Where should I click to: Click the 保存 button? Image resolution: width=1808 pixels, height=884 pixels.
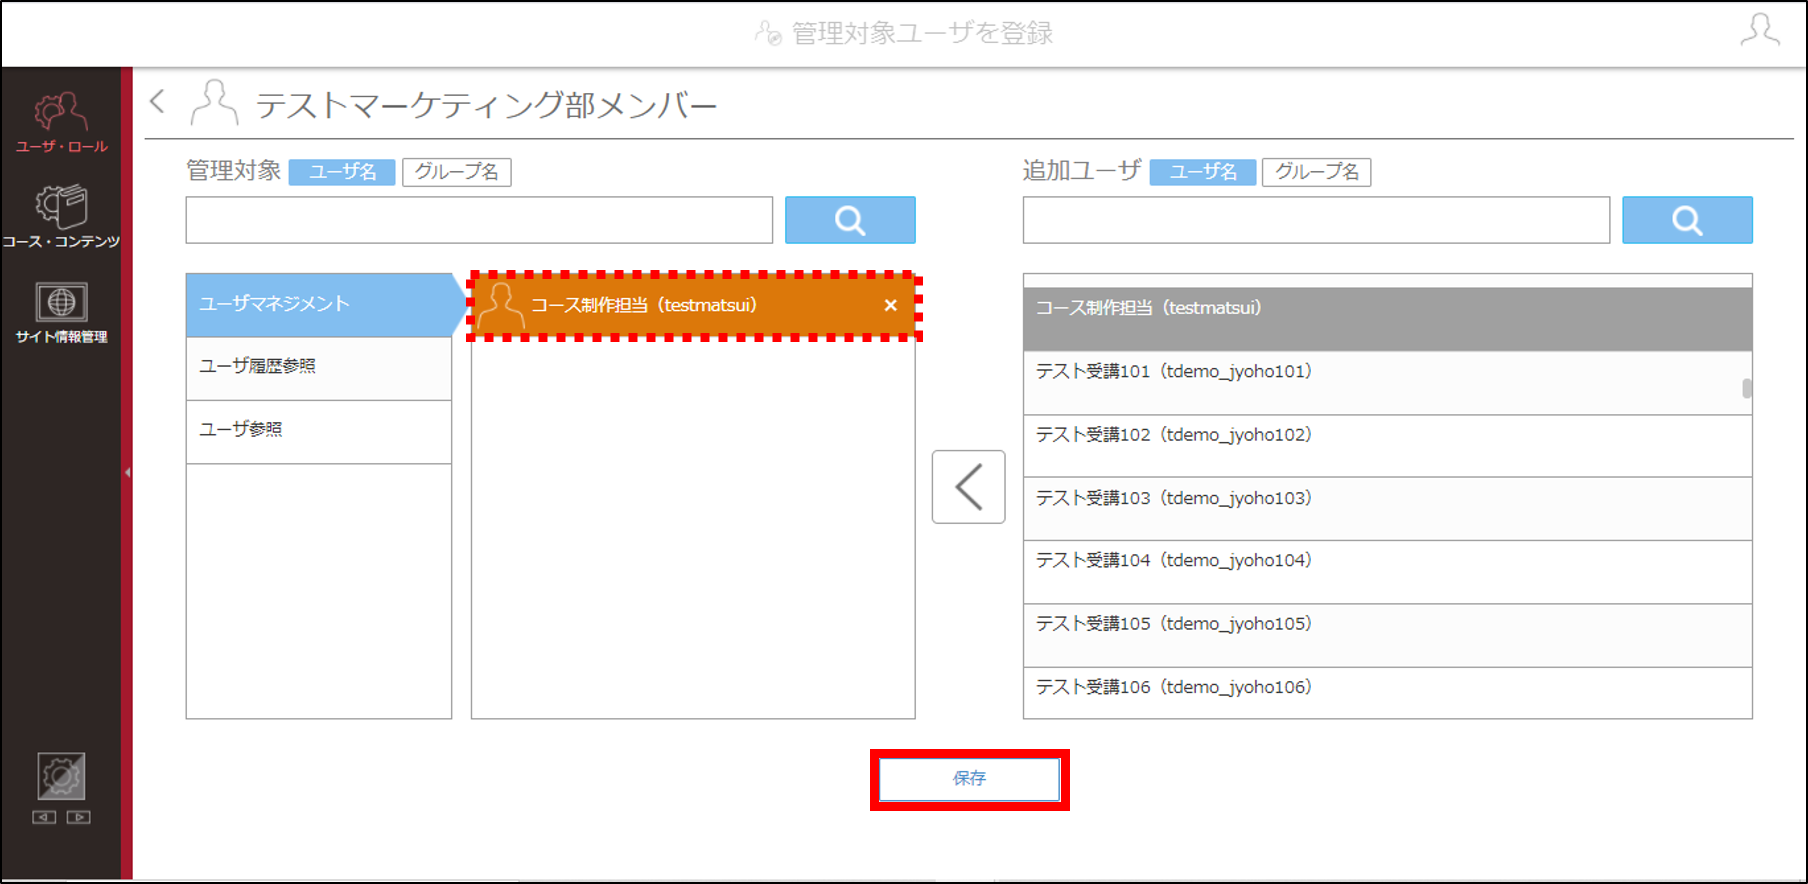[969, 779]
